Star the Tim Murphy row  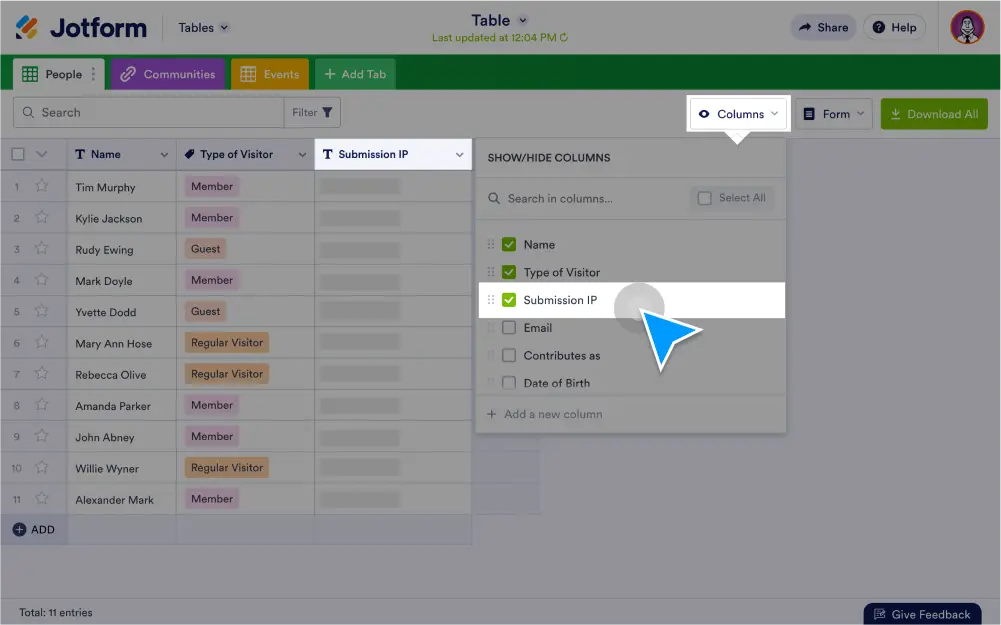coord(42,186)
